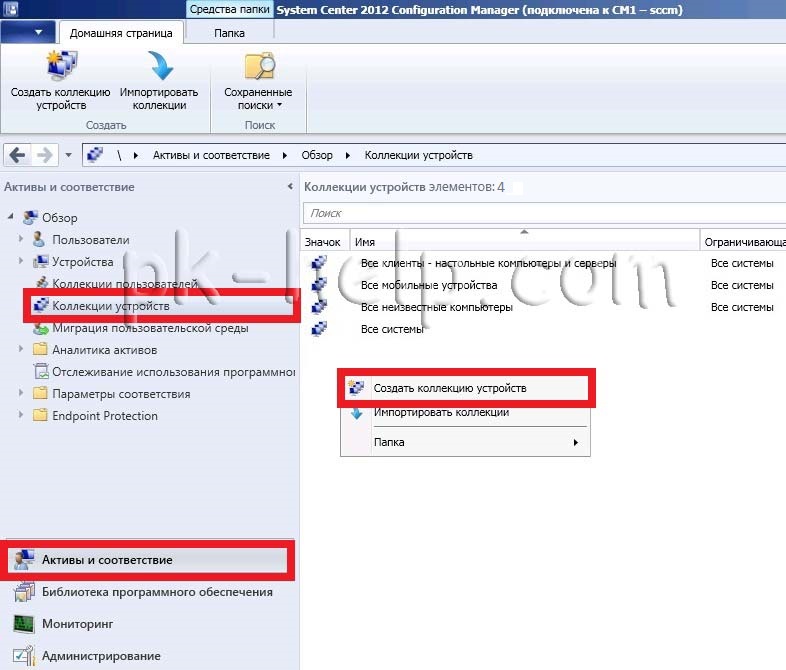Expand the Устройства tree node
This screenshot has width=786, height=670.
pyautogui.click(x=21, y=261)
